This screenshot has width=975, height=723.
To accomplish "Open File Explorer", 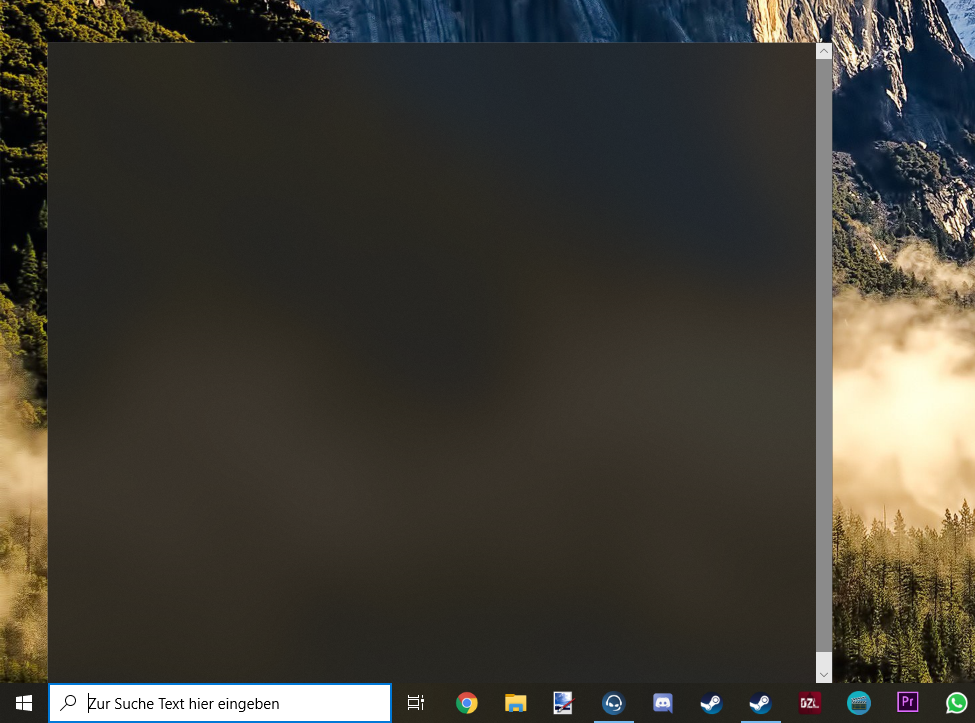I will click(x=515, y=703).
